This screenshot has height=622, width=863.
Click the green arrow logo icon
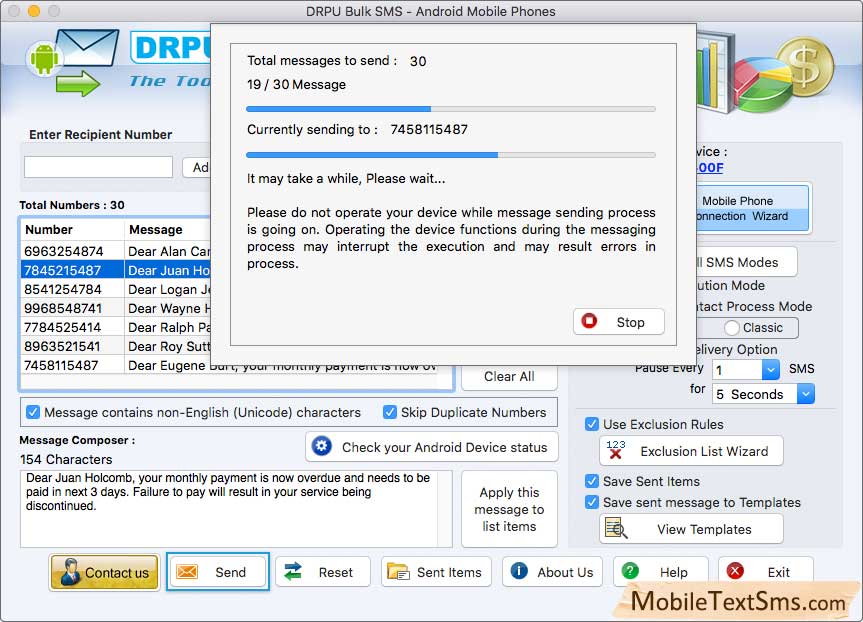point(78,83)
